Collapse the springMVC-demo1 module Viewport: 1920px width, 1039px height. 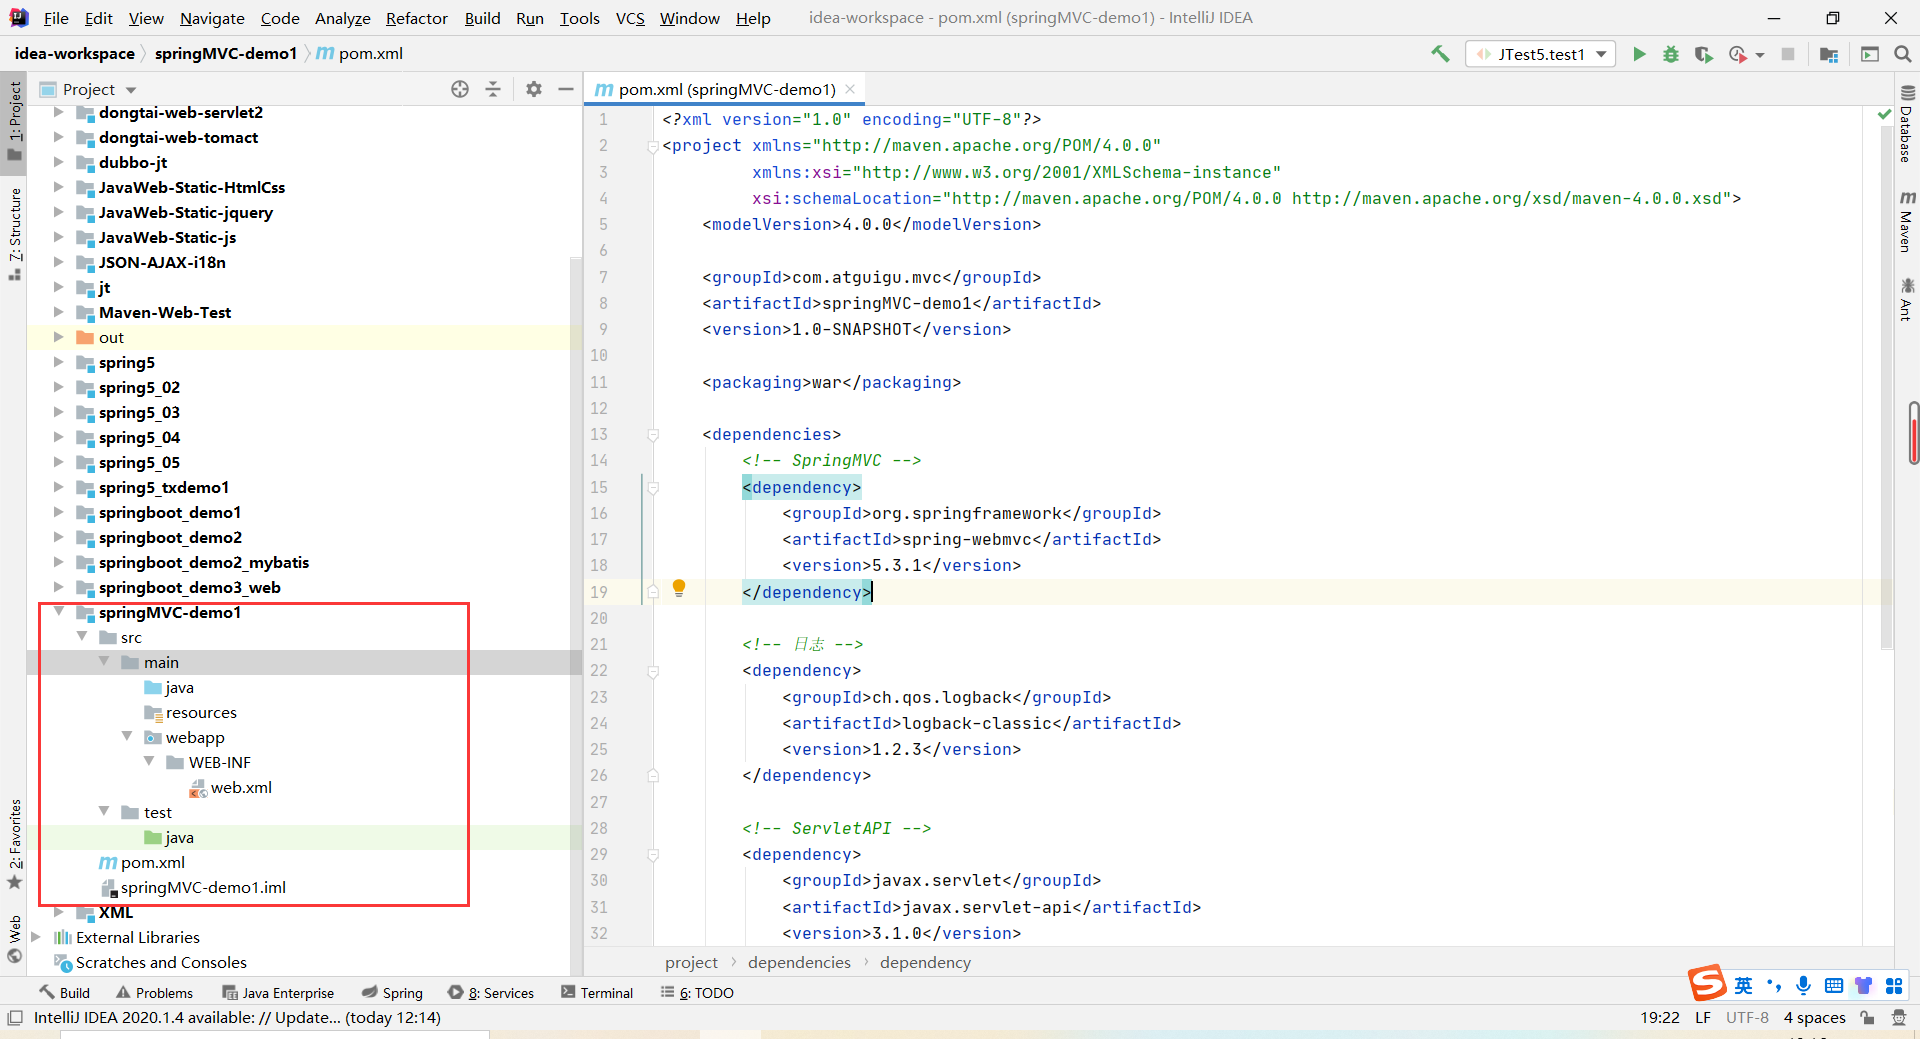coord(59,611)
